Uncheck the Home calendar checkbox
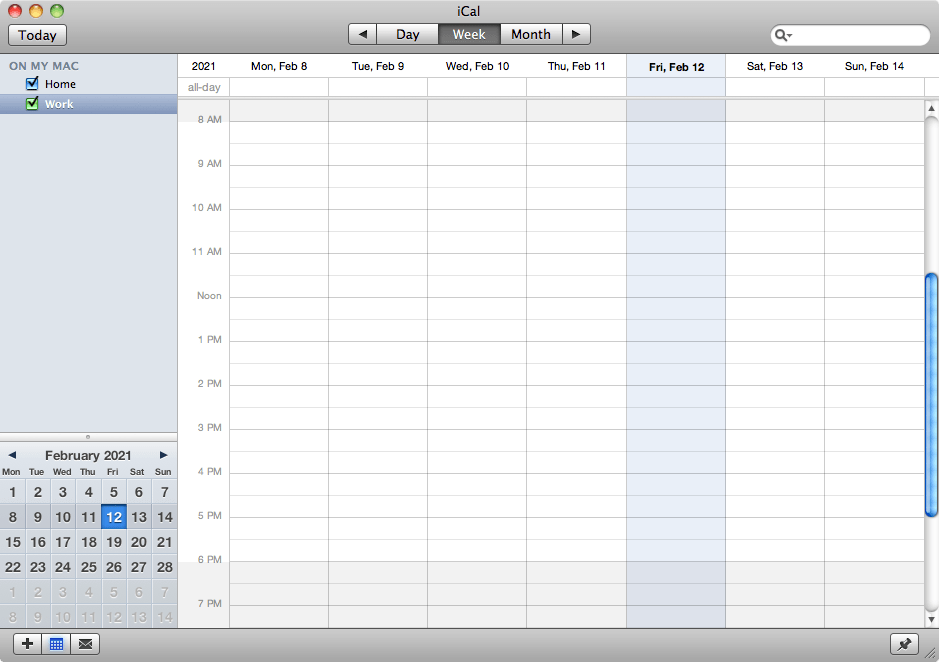Viewport: 939px width, 662px height. pos(32,83)
